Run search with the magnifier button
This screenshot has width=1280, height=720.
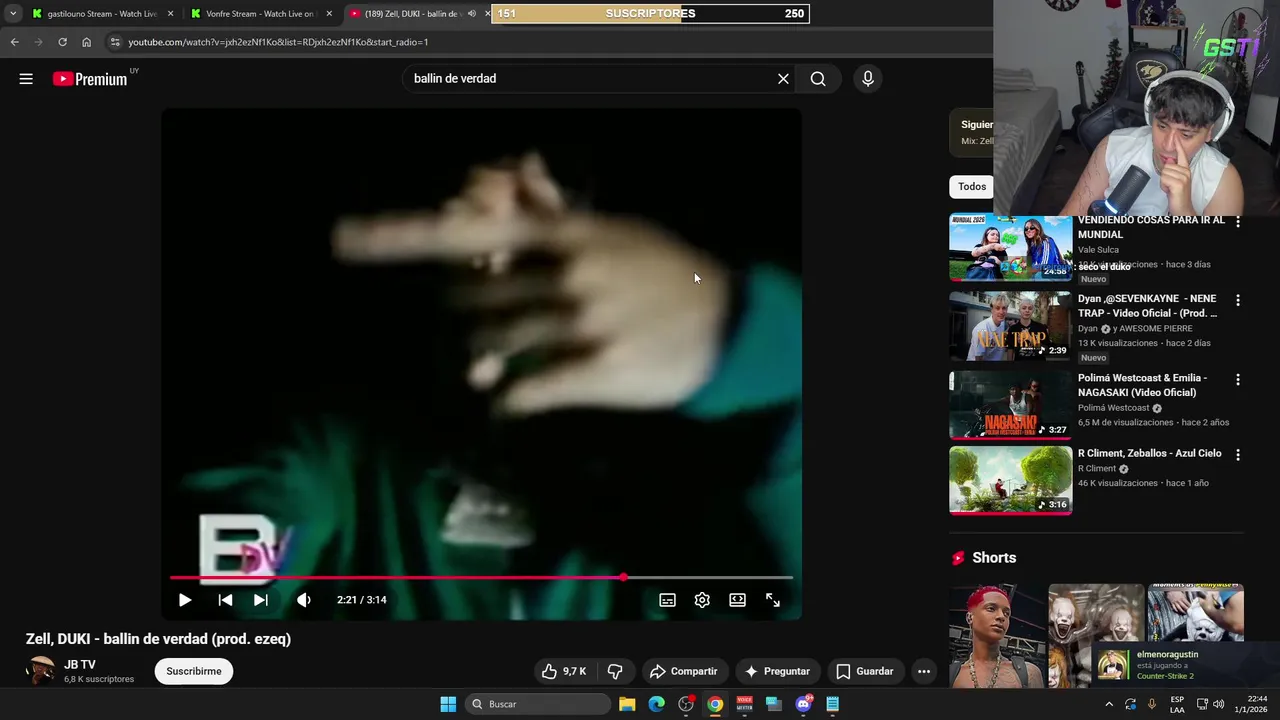tap(818, 79)
